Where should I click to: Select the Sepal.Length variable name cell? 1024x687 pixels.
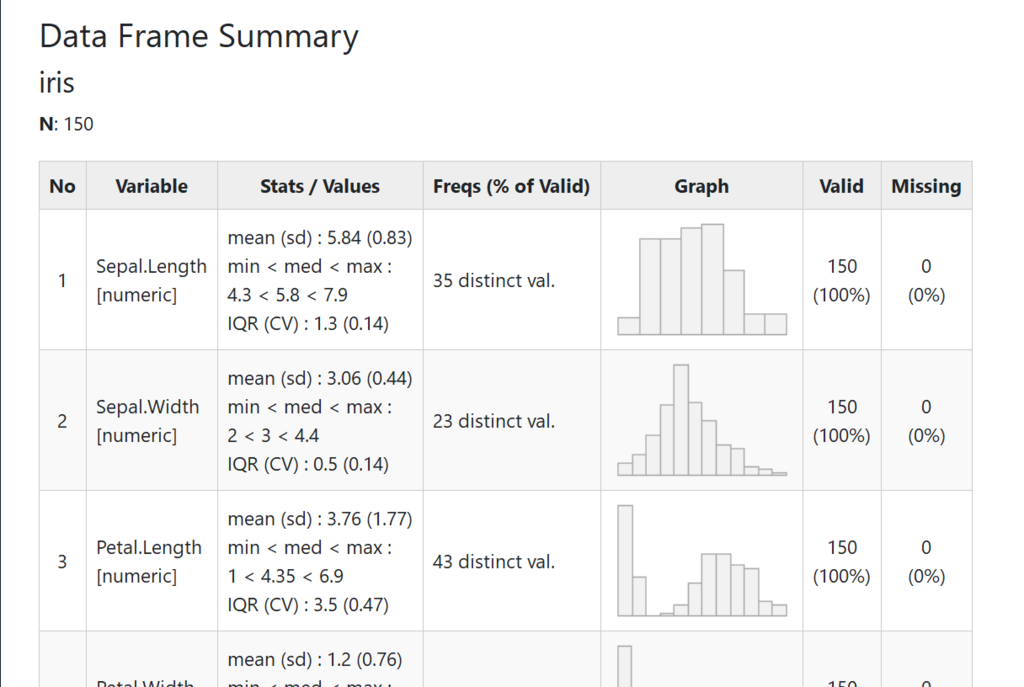coord(152,280)
